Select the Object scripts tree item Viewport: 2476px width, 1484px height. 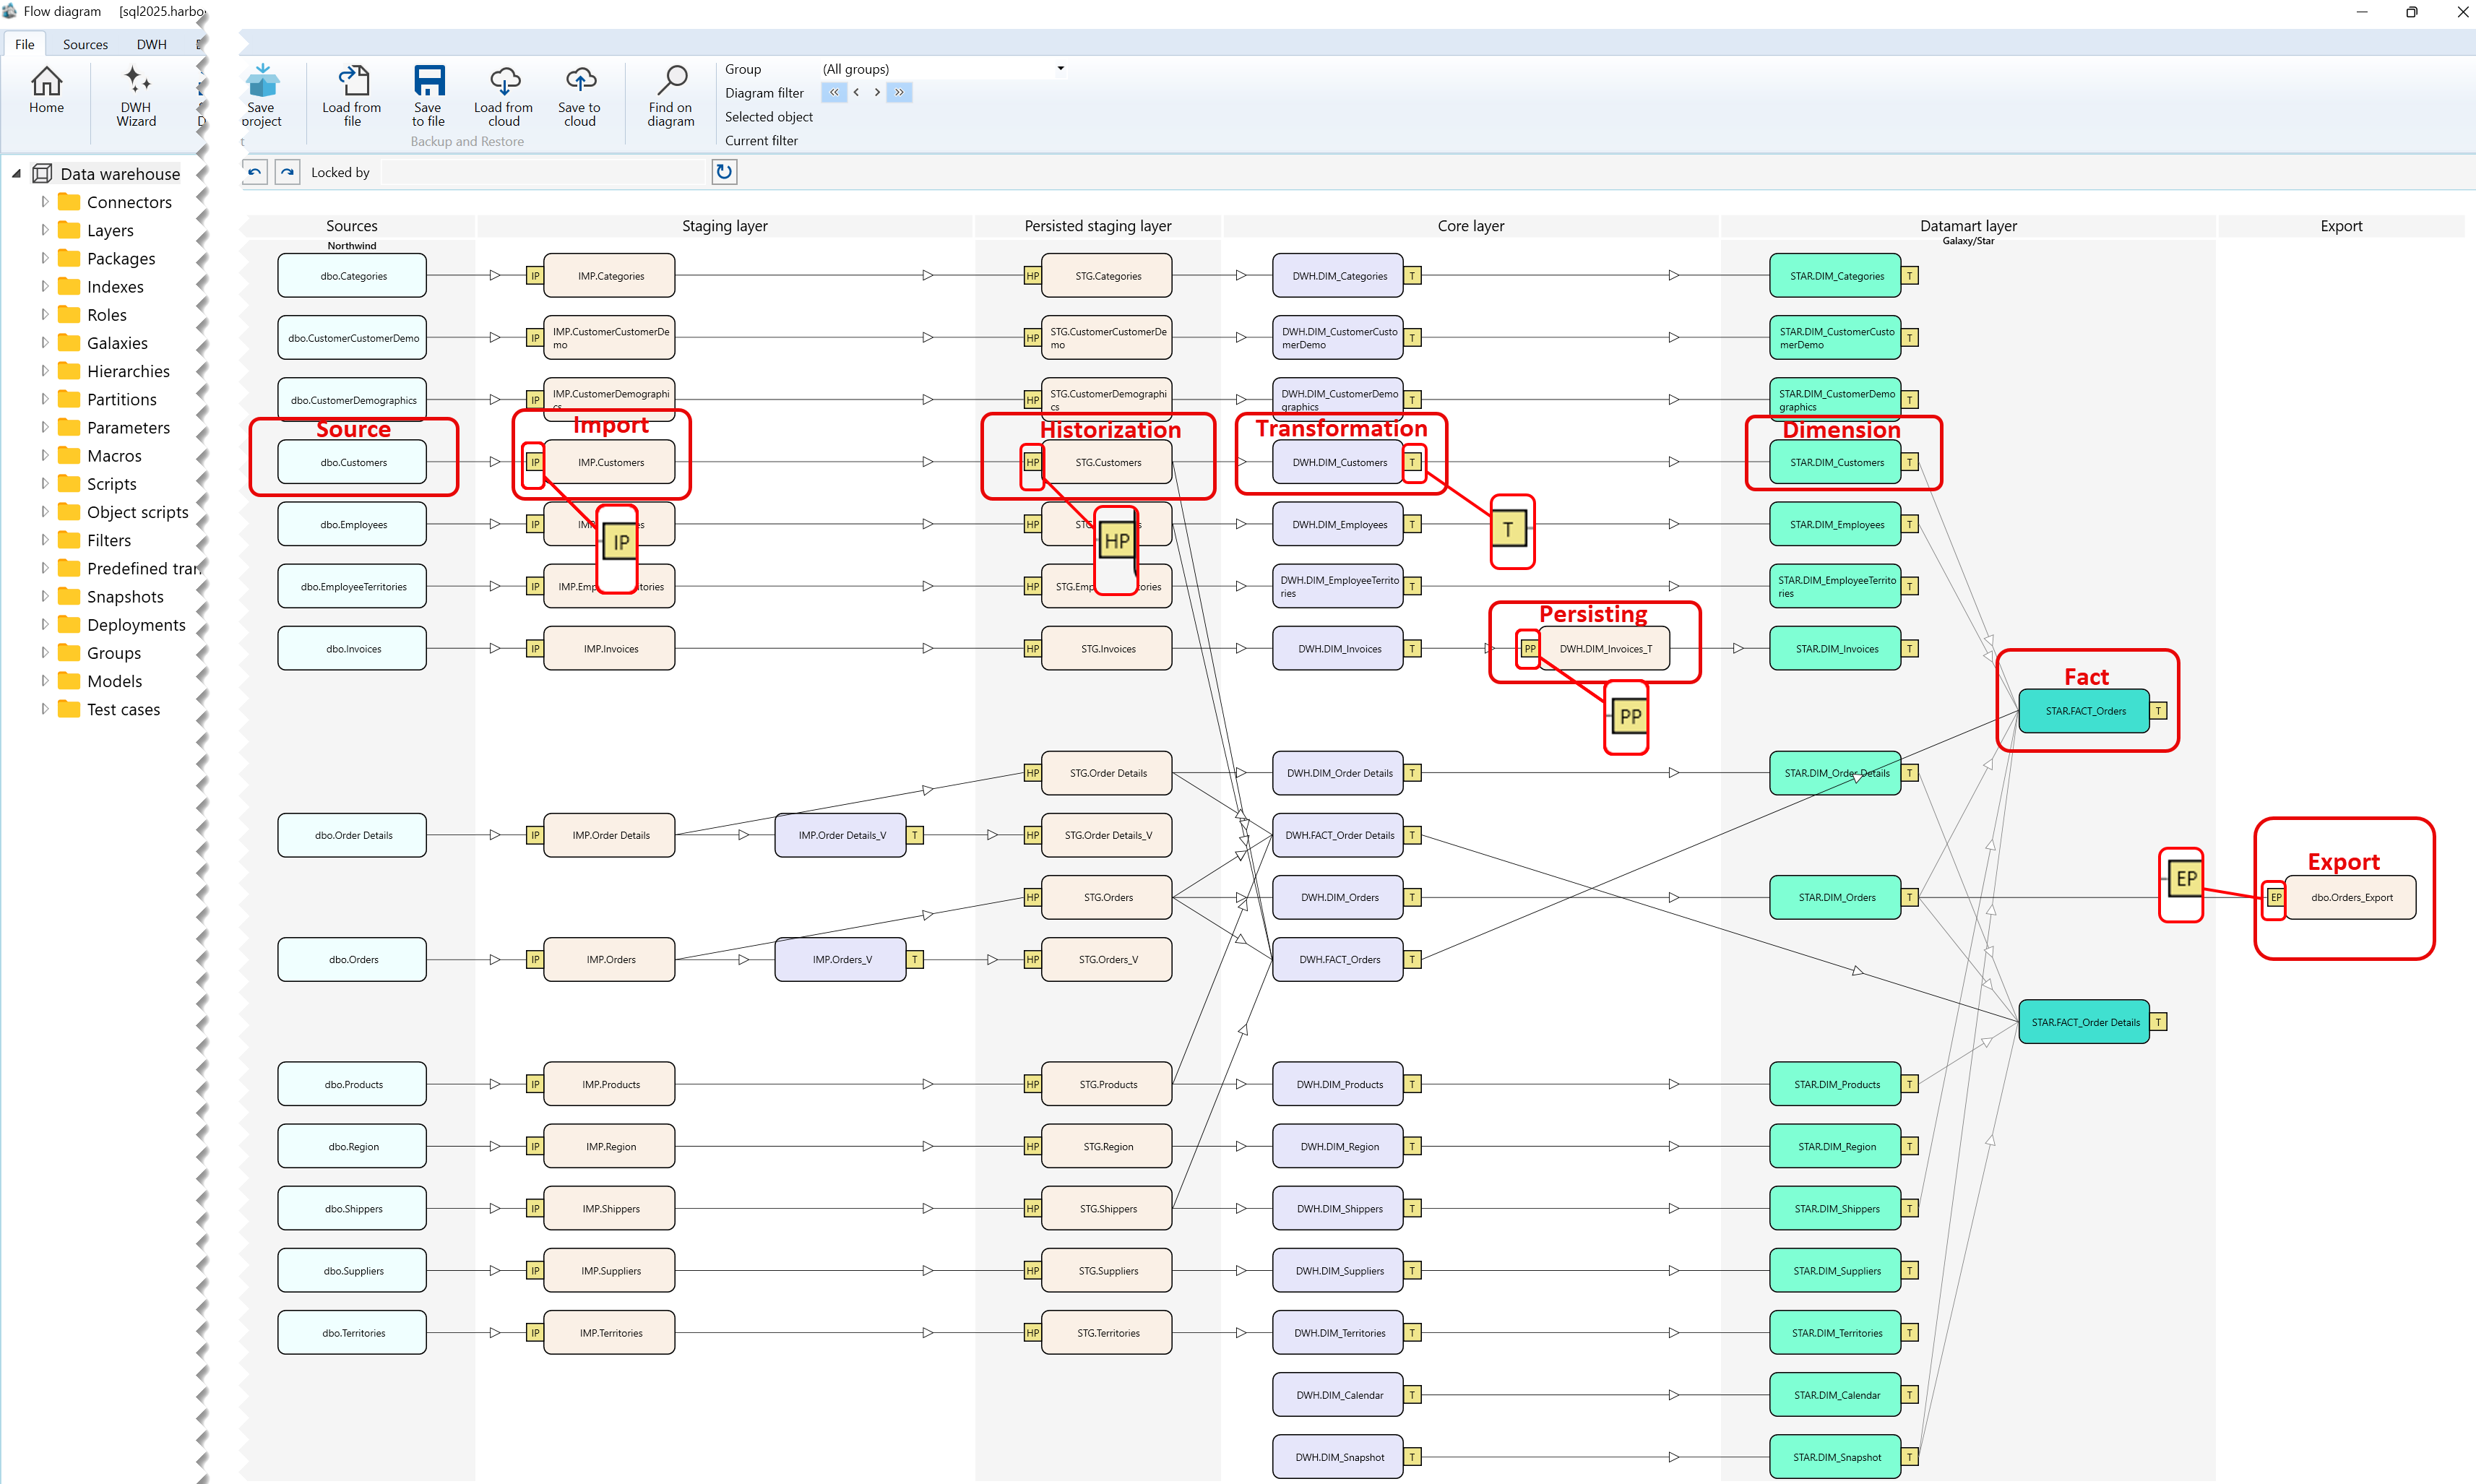pos(137,512)
